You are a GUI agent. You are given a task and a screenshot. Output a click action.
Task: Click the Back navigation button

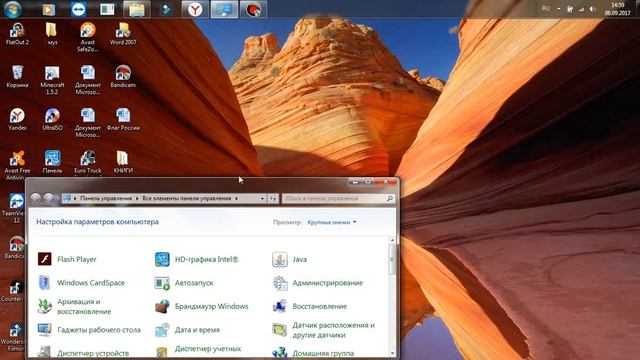pos(36,198)
